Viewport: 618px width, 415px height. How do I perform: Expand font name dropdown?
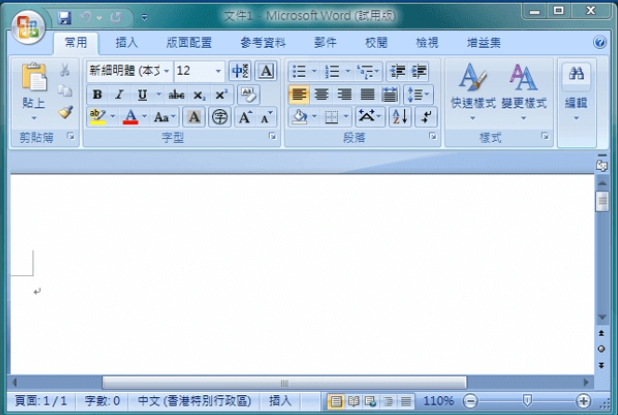click(x=167, y=71)
